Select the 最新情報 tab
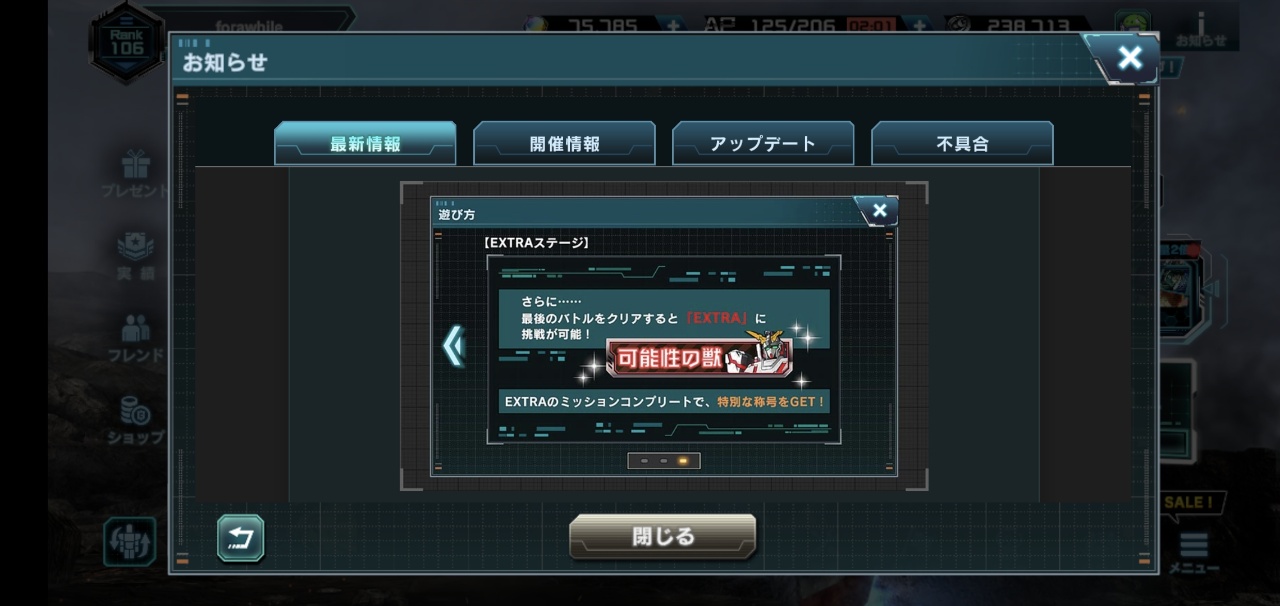Screen dimensions: 1280x606 click(365, 143)
